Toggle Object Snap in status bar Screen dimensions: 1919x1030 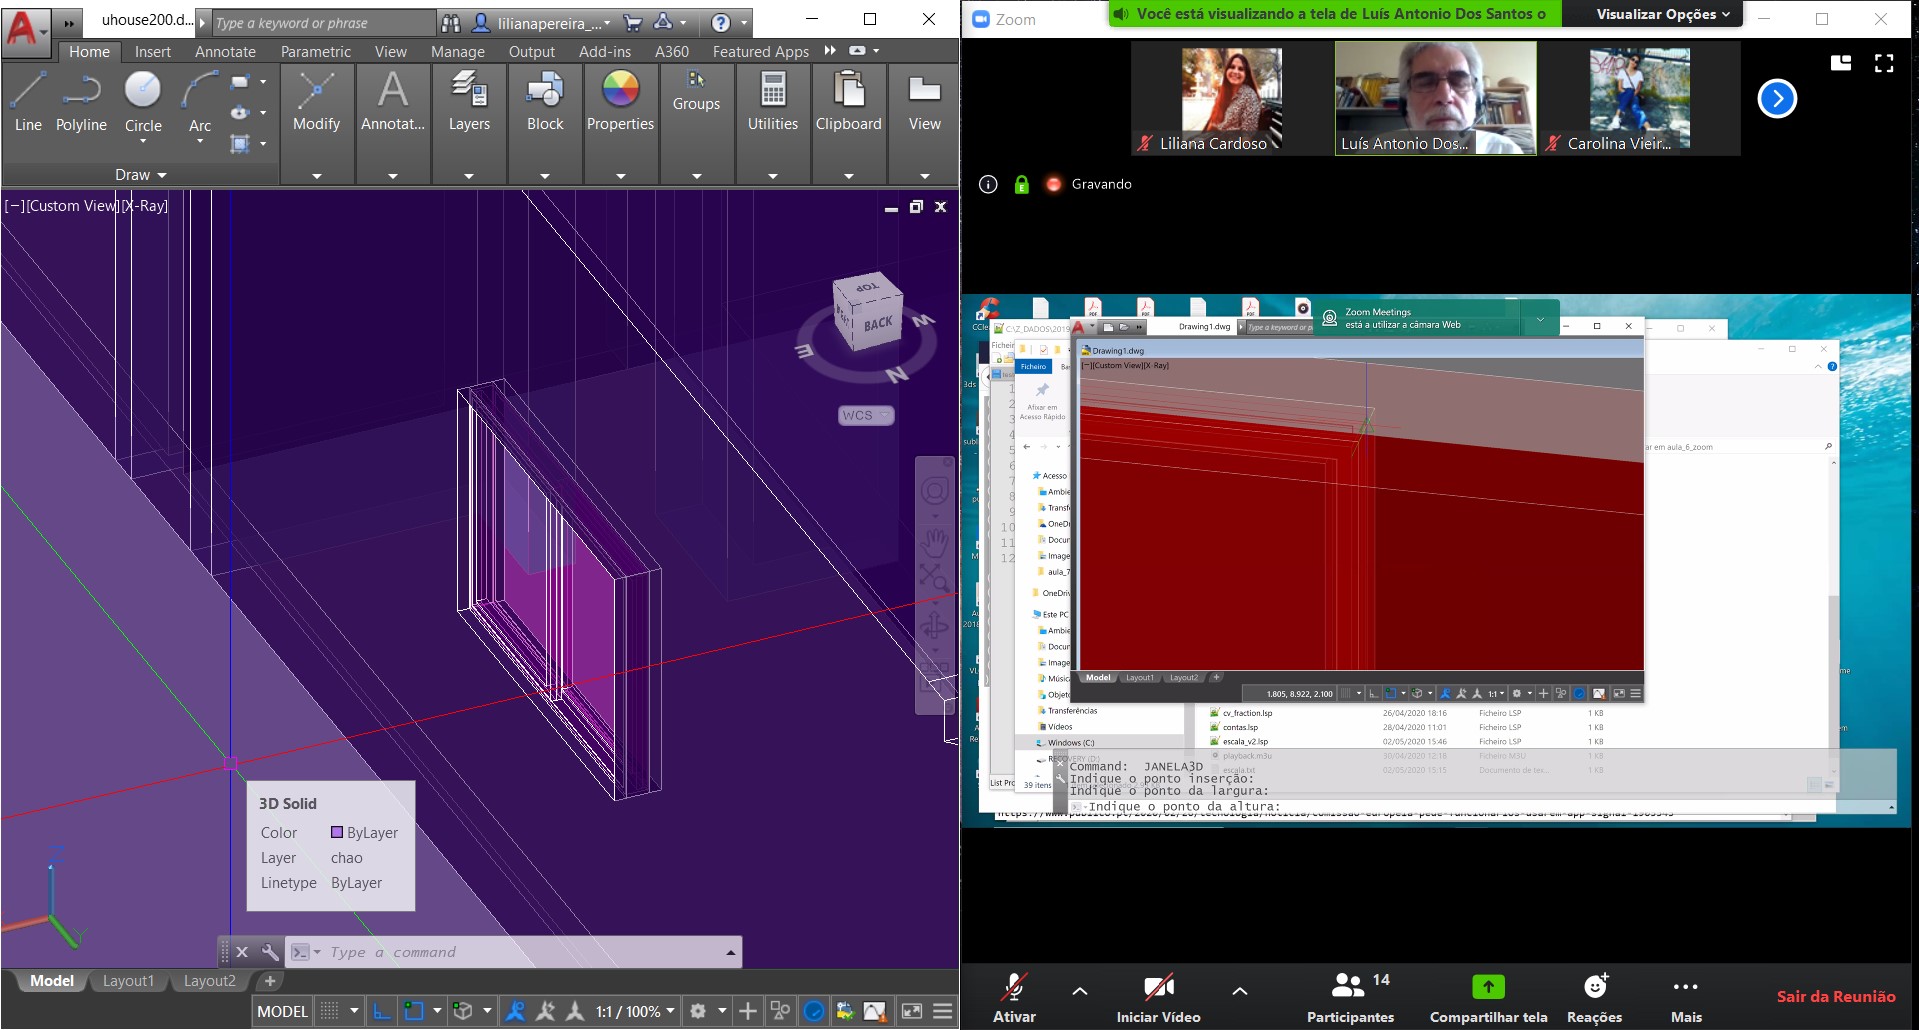(x=413, y=1011)
